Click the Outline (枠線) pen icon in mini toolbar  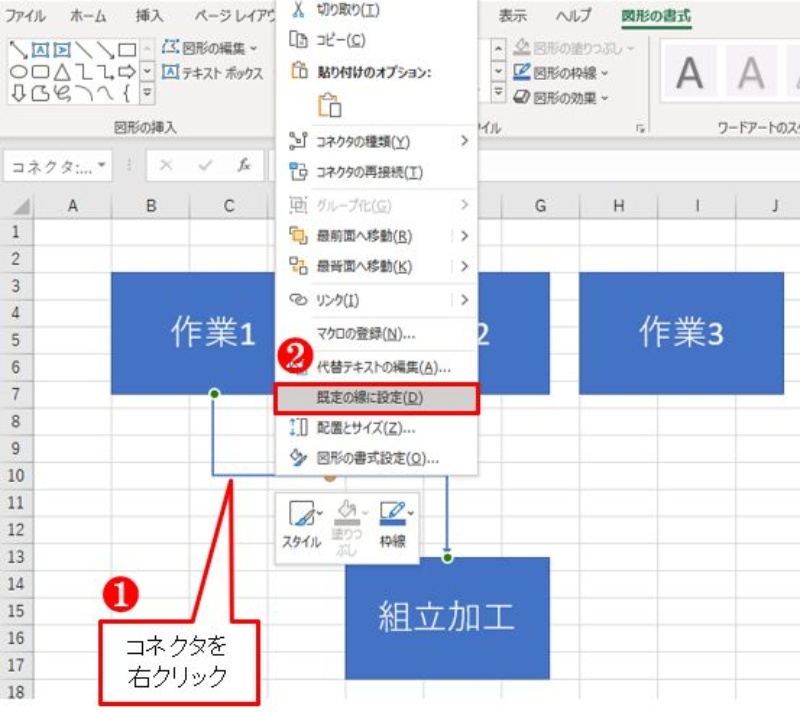coord(391,515)
